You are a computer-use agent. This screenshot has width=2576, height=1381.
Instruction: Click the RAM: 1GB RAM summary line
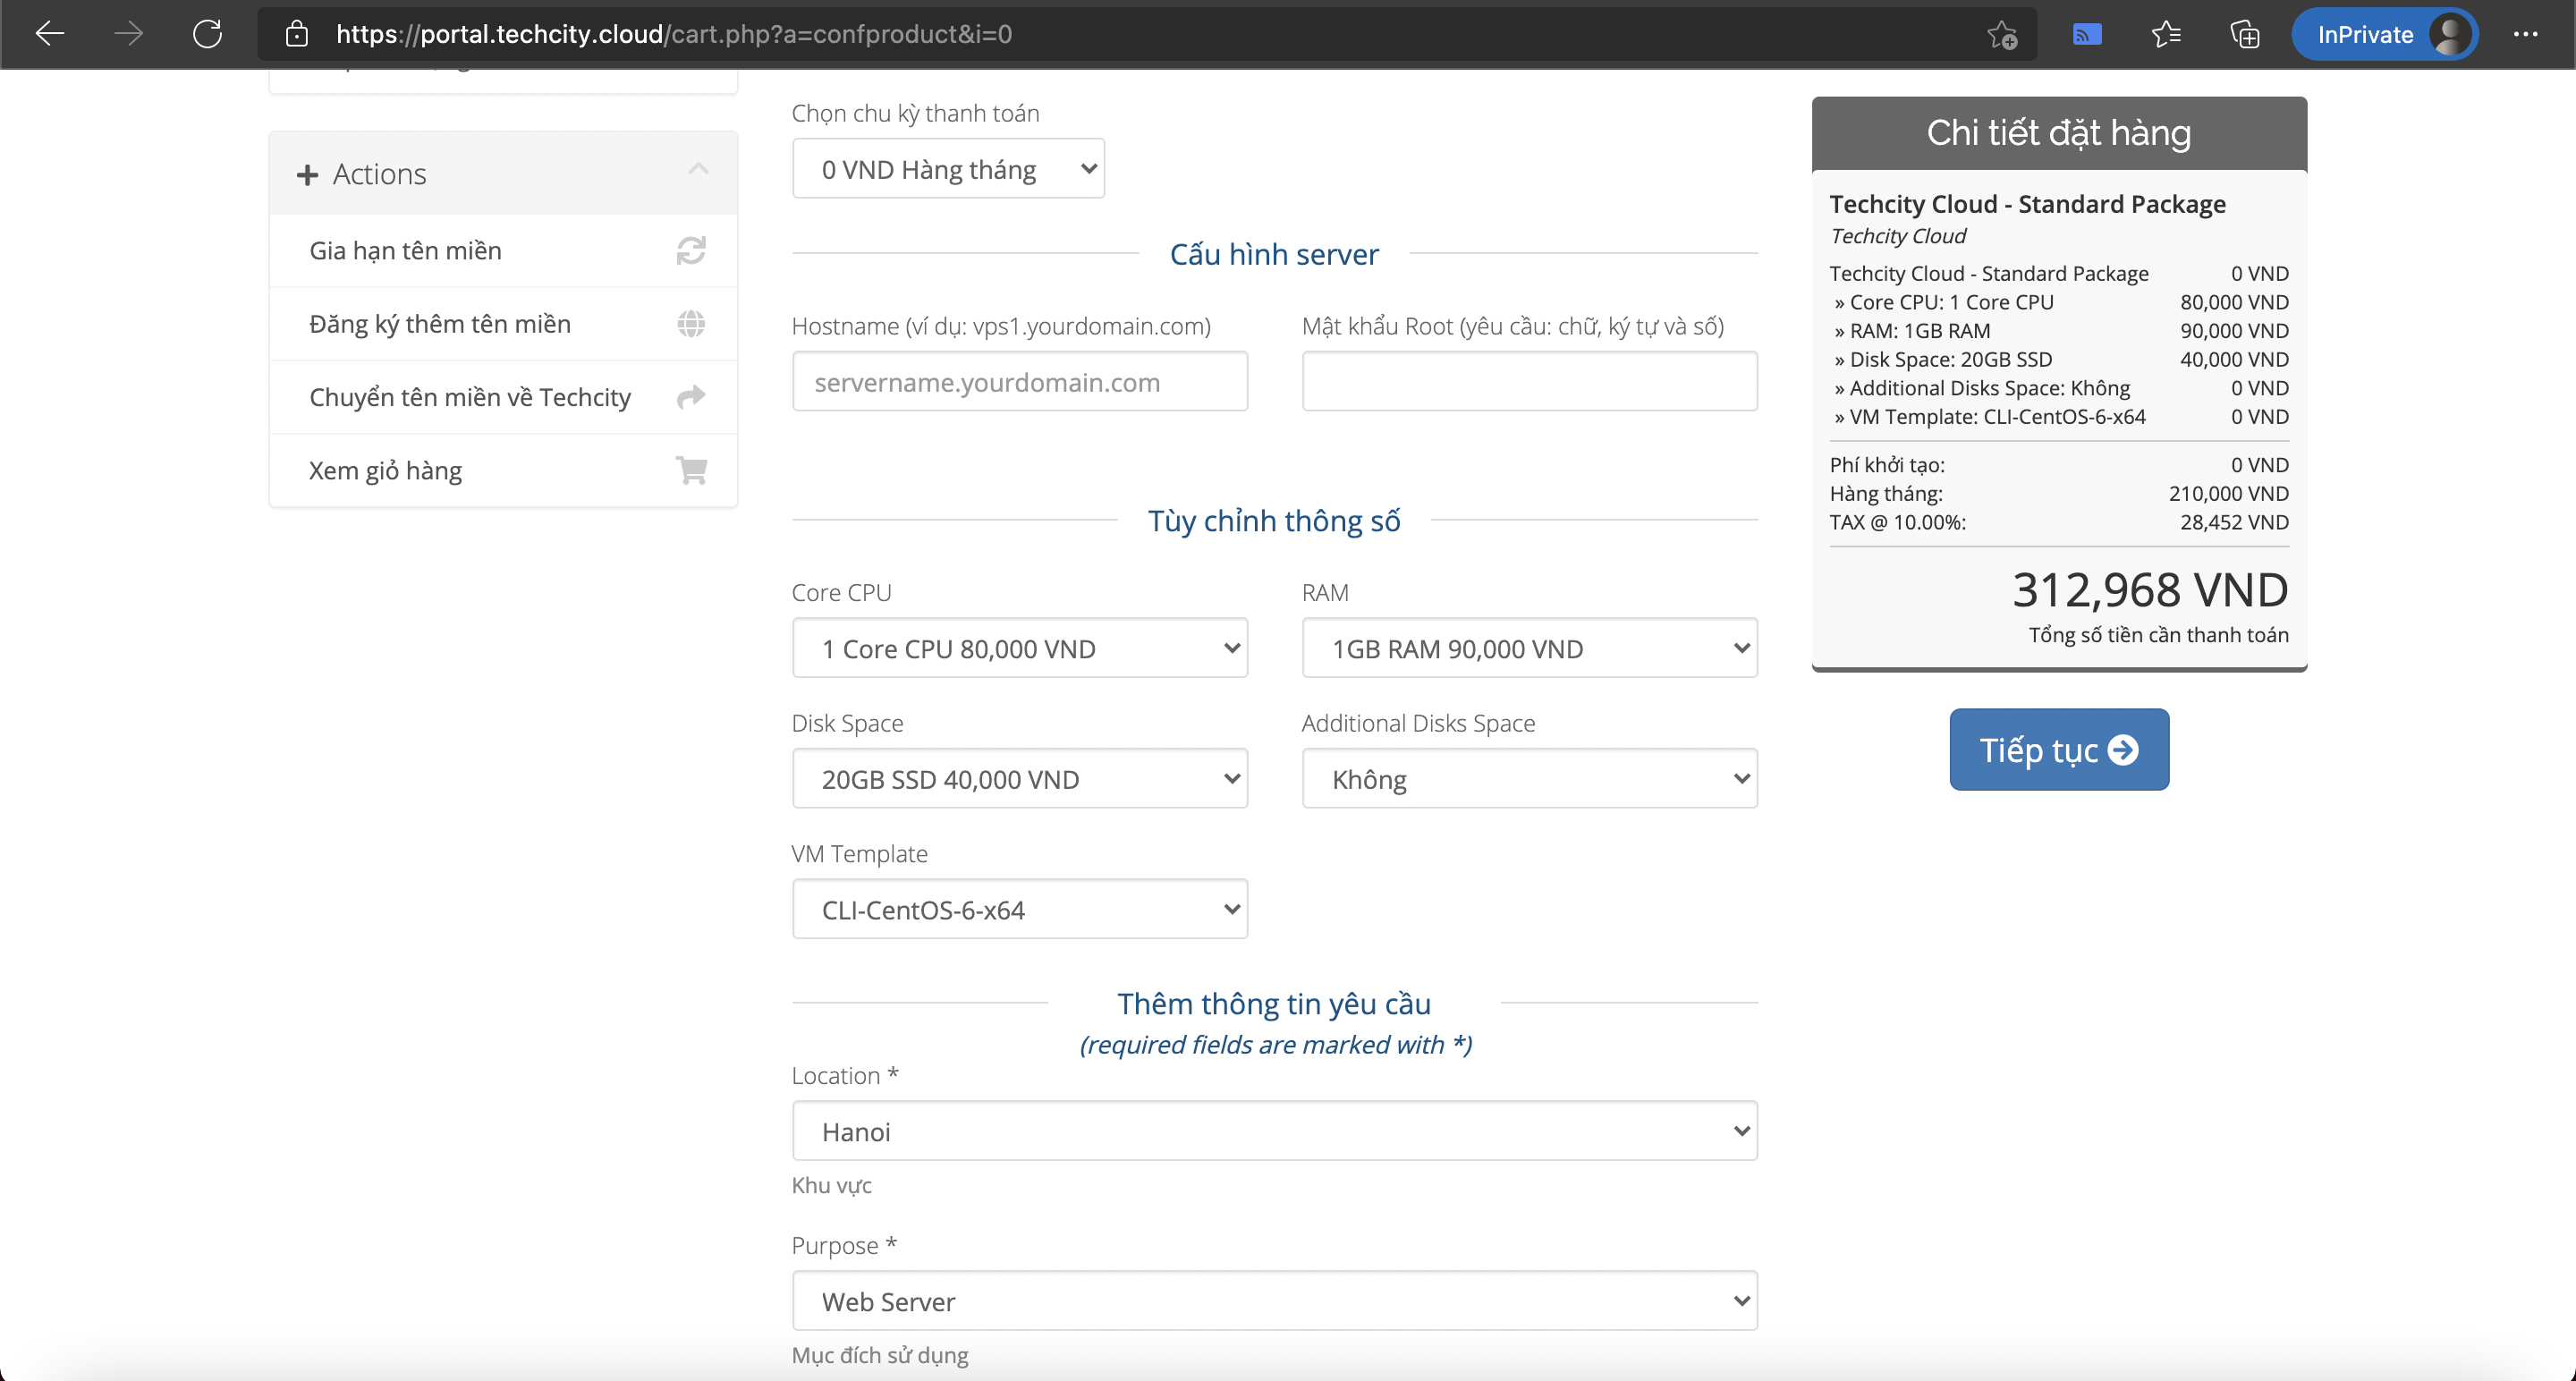pos(2059,331)
